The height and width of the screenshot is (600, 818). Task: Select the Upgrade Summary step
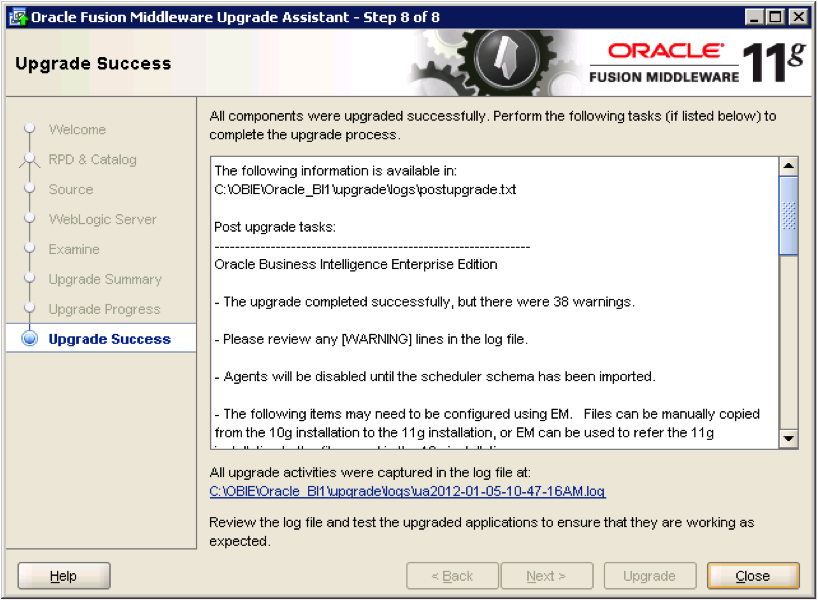105,280
